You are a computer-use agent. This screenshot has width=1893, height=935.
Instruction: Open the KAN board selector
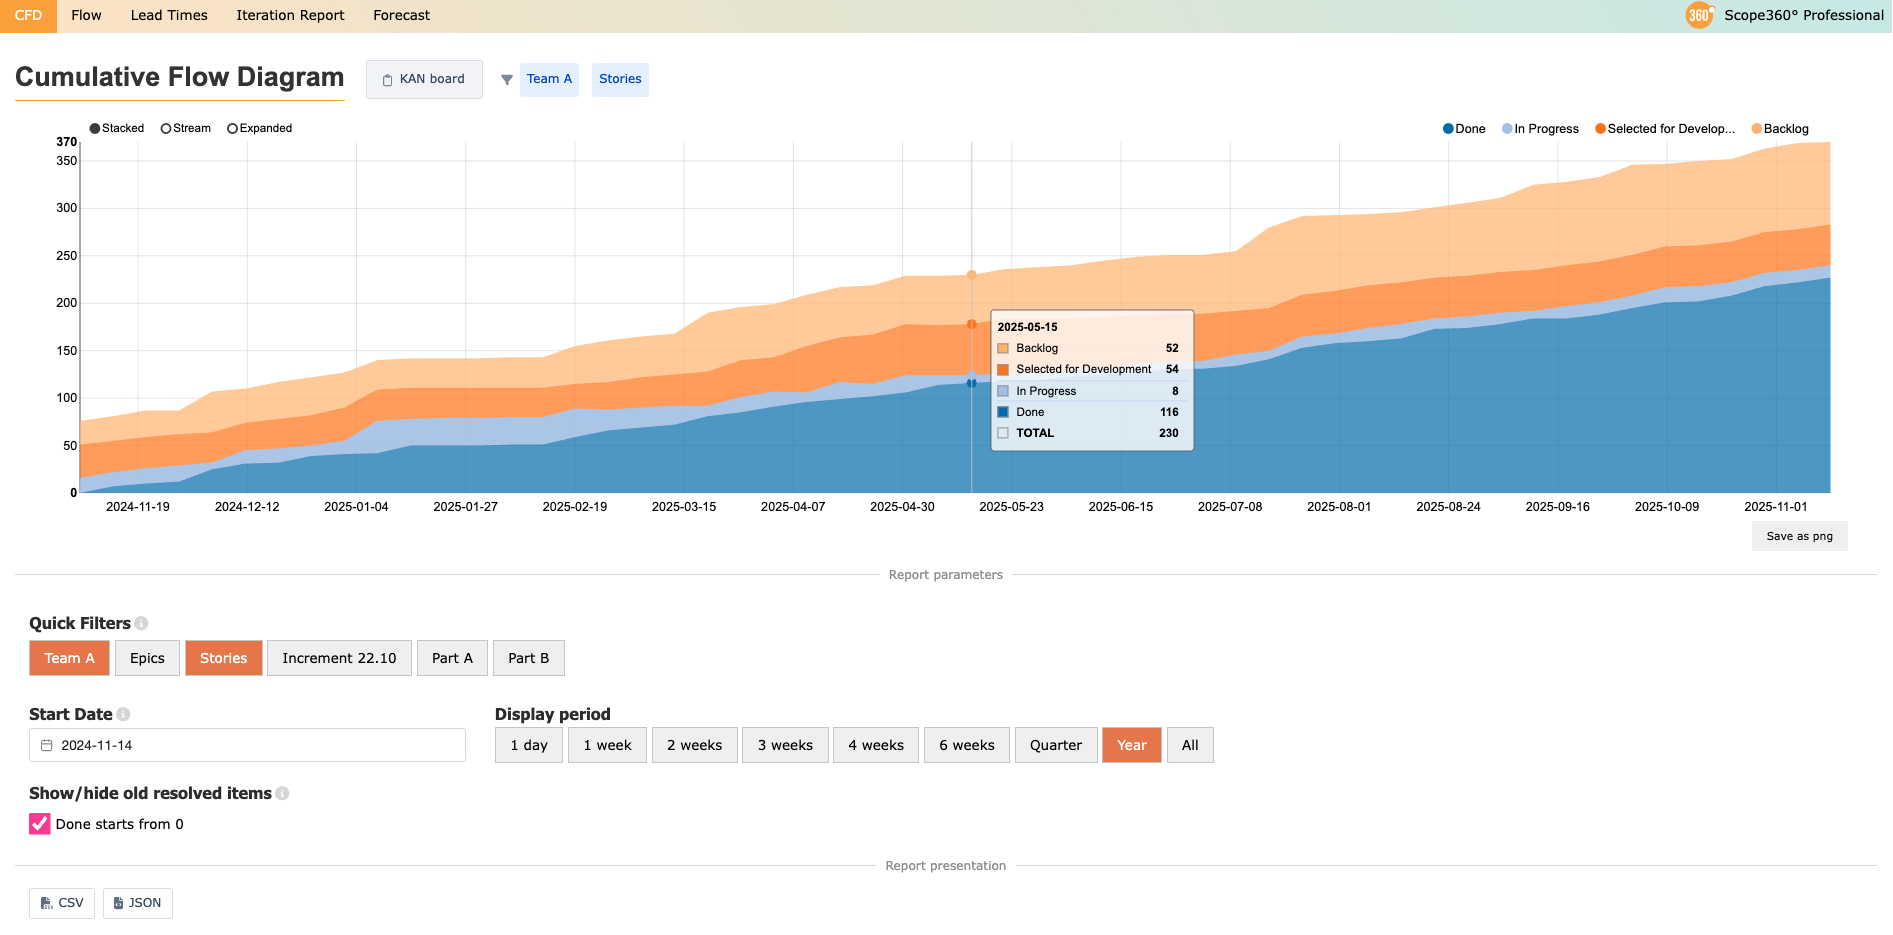click(x=424, y=80)
